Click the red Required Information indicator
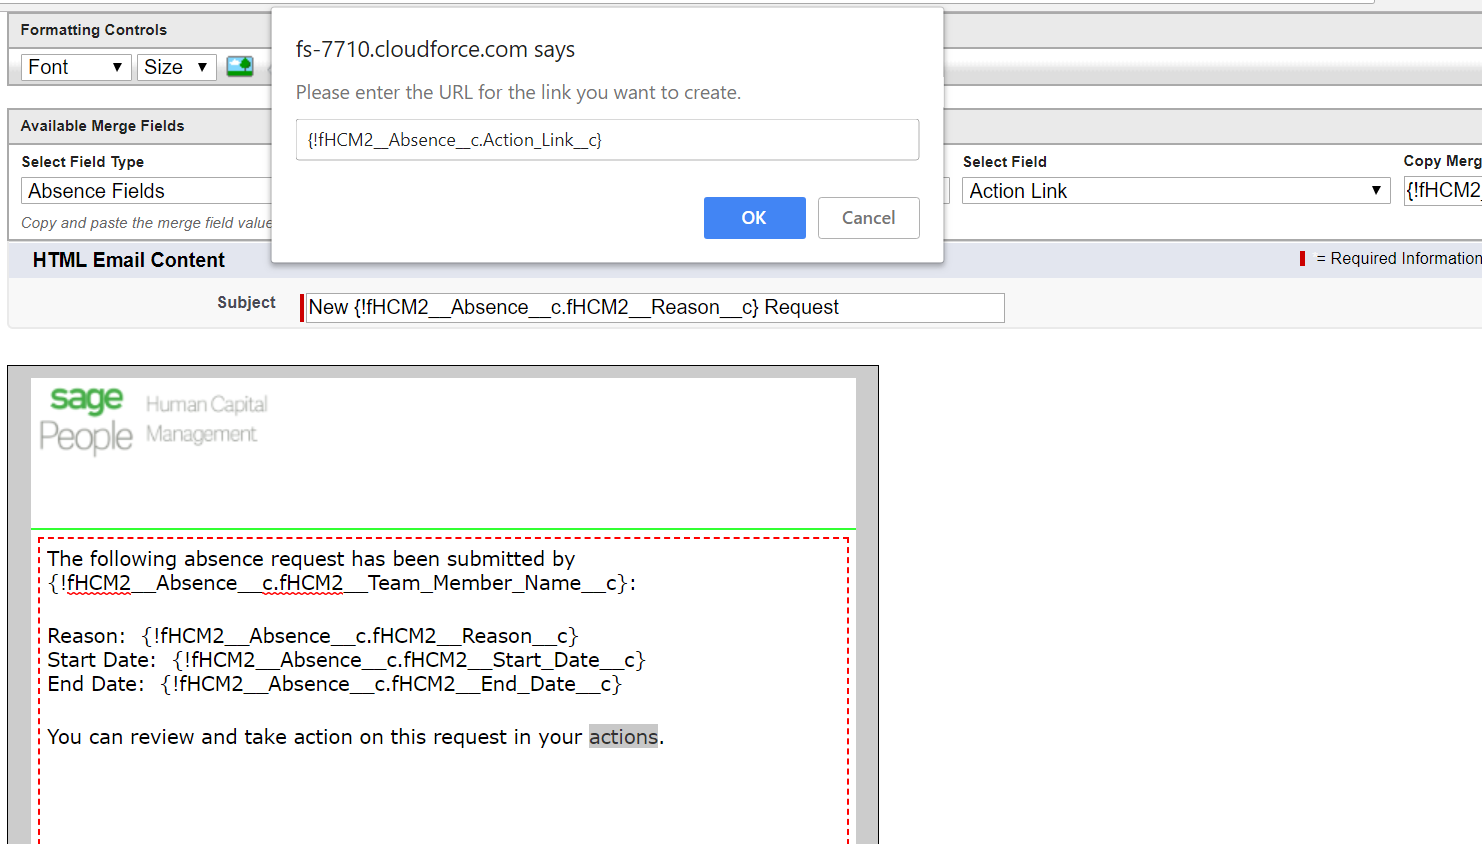The height and width of the screenshot is (844, 1482). (1302, 259)
